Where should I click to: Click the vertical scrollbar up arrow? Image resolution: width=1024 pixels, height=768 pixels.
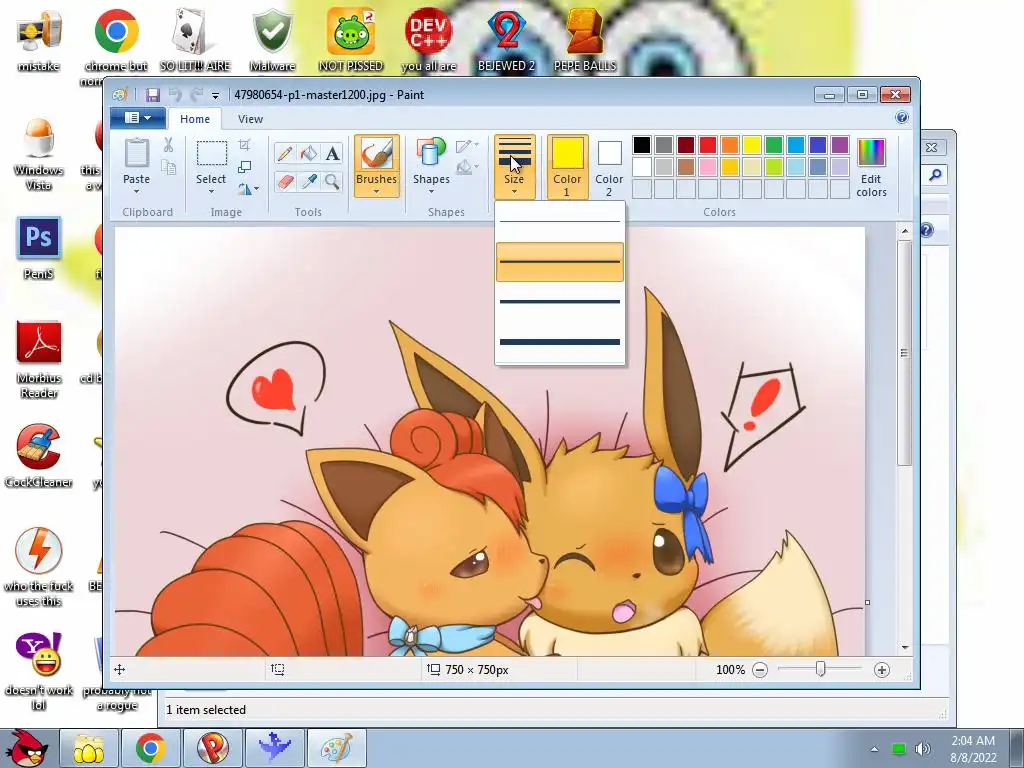click(x=904, y=231)
